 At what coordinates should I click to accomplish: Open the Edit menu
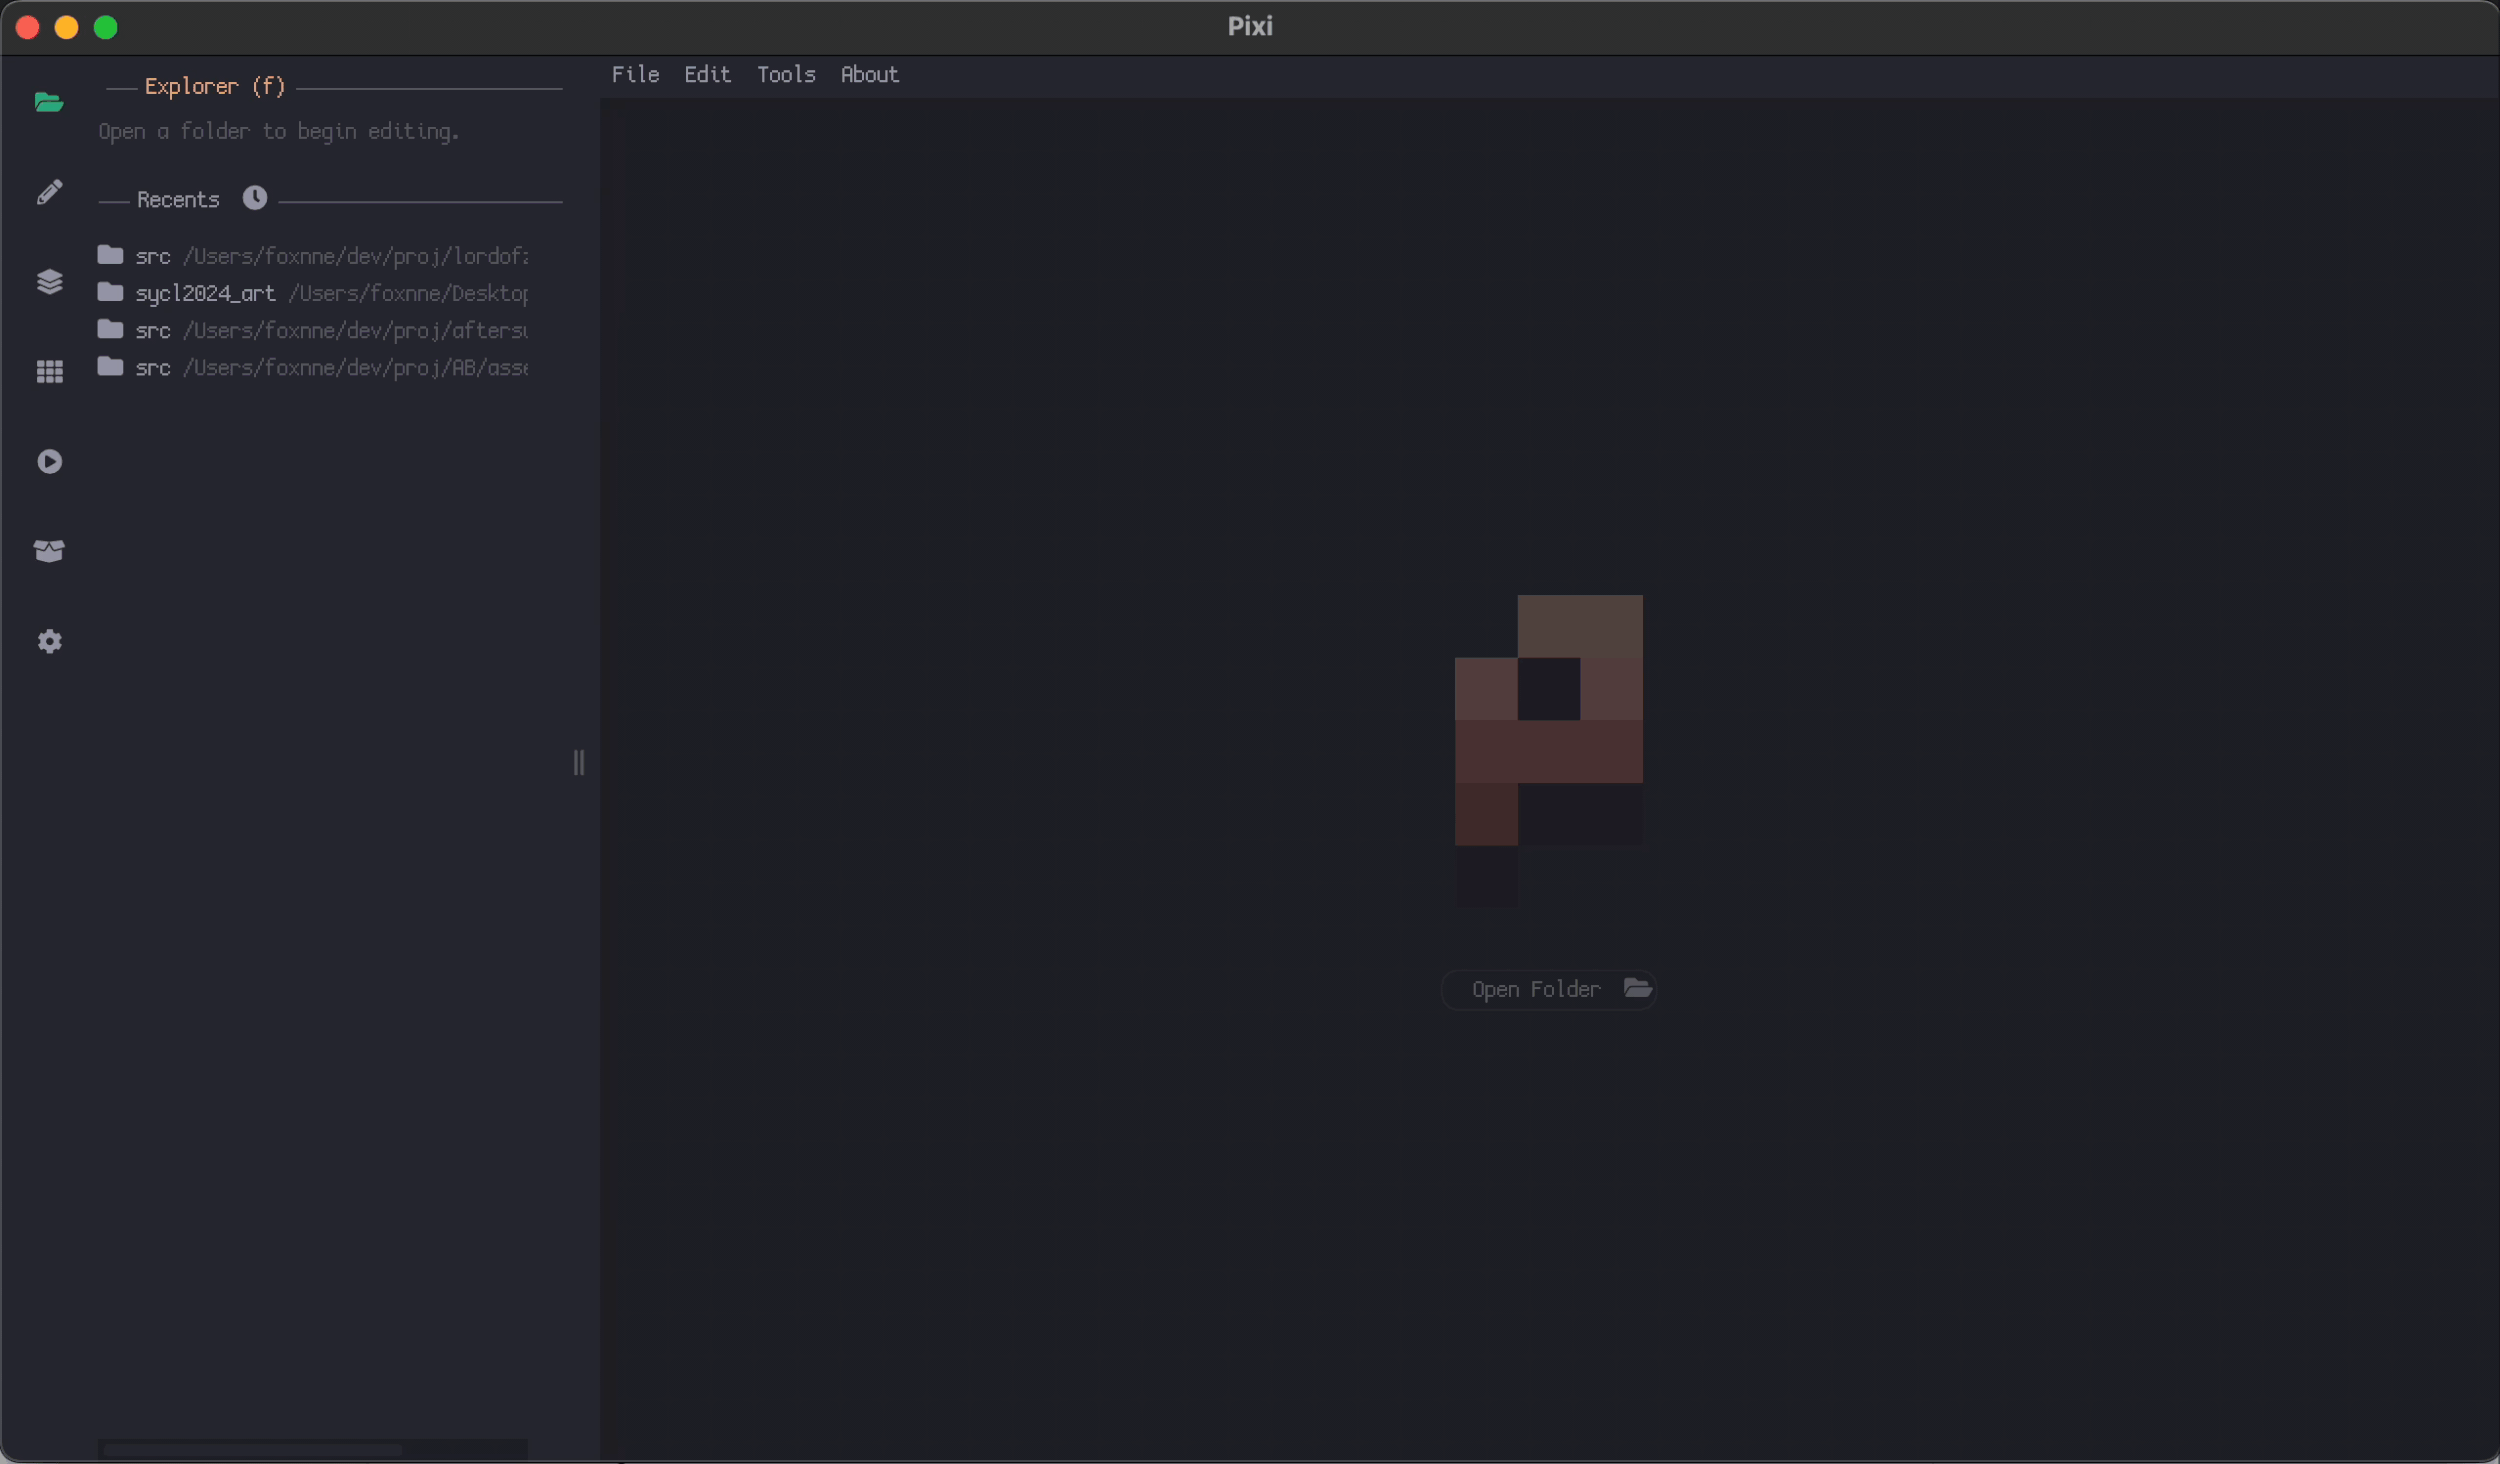707,75
